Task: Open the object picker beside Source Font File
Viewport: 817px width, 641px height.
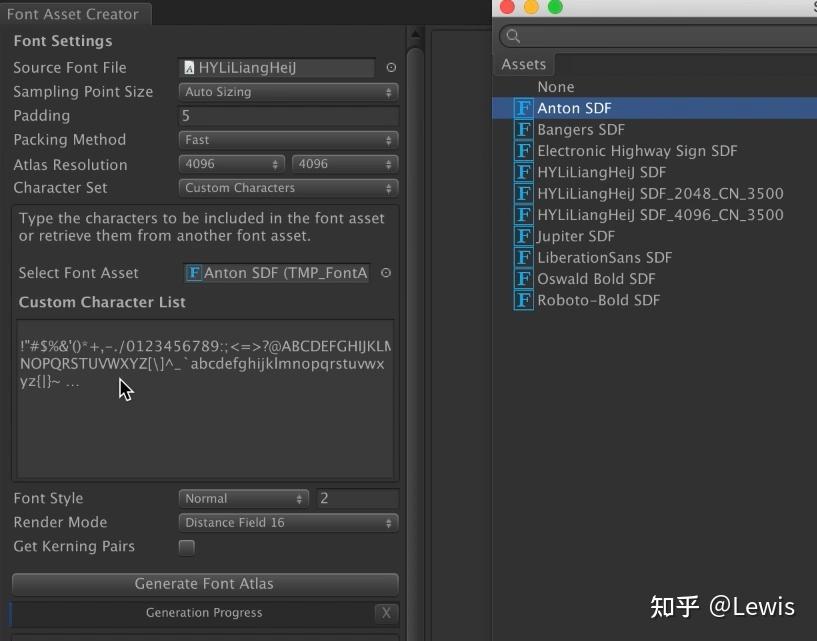Action: [x=391, y=67]
